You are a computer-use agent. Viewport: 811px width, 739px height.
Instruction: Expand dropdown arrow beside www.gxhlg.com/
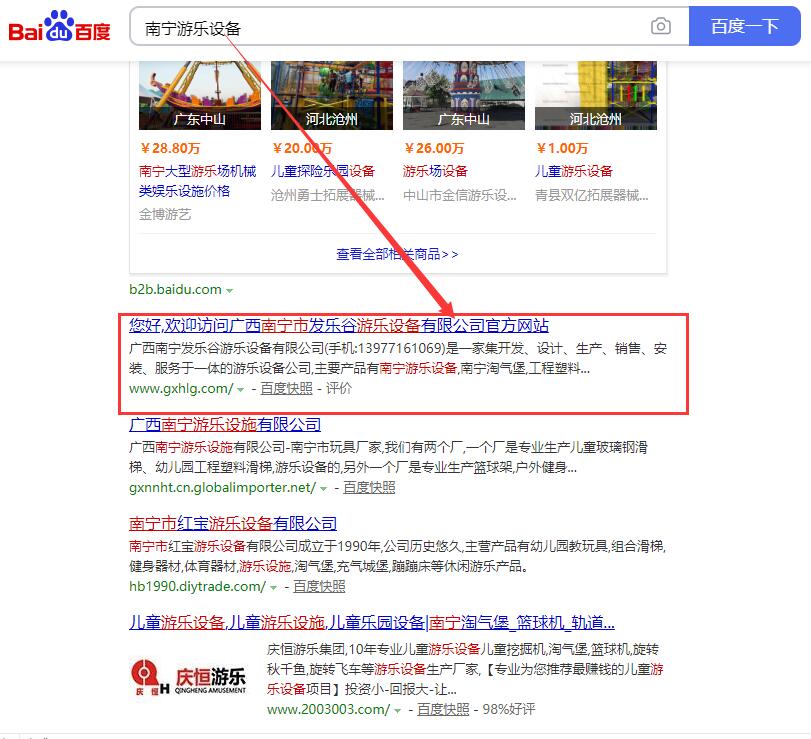click(241, 390)
